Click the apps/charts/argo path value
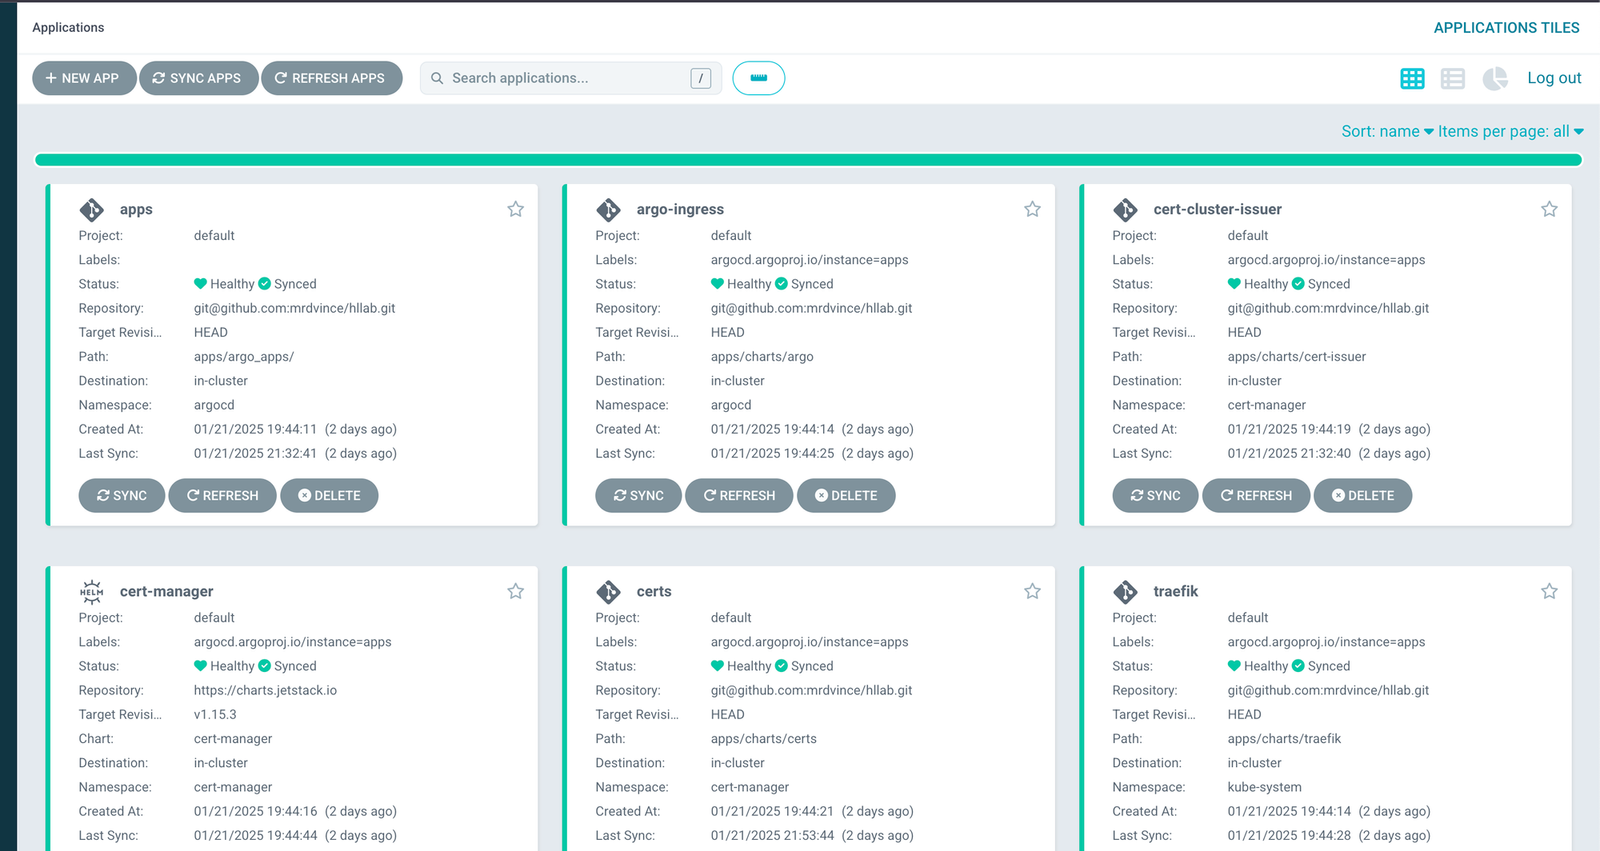Viewport: 1600px width, 851px height. [762, 356]
